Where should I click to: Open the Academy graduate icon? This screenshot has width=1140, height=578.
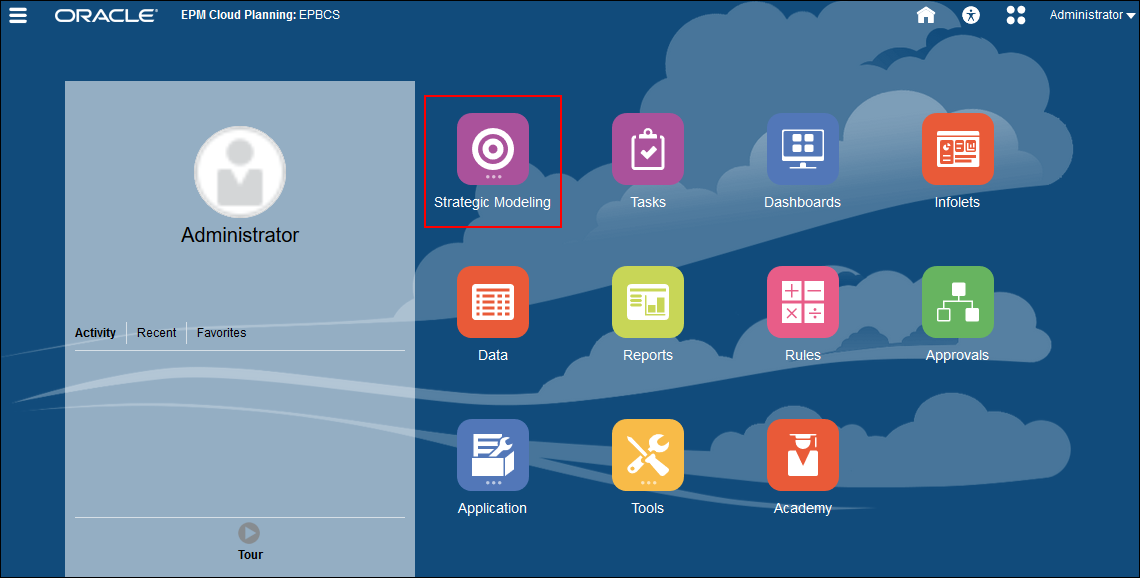click(803, 454)
